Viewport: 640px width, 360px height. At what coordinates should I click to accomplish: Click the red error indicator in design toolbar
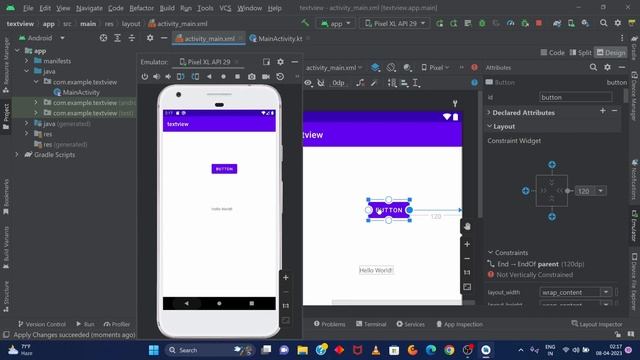(x=474, y=67)
